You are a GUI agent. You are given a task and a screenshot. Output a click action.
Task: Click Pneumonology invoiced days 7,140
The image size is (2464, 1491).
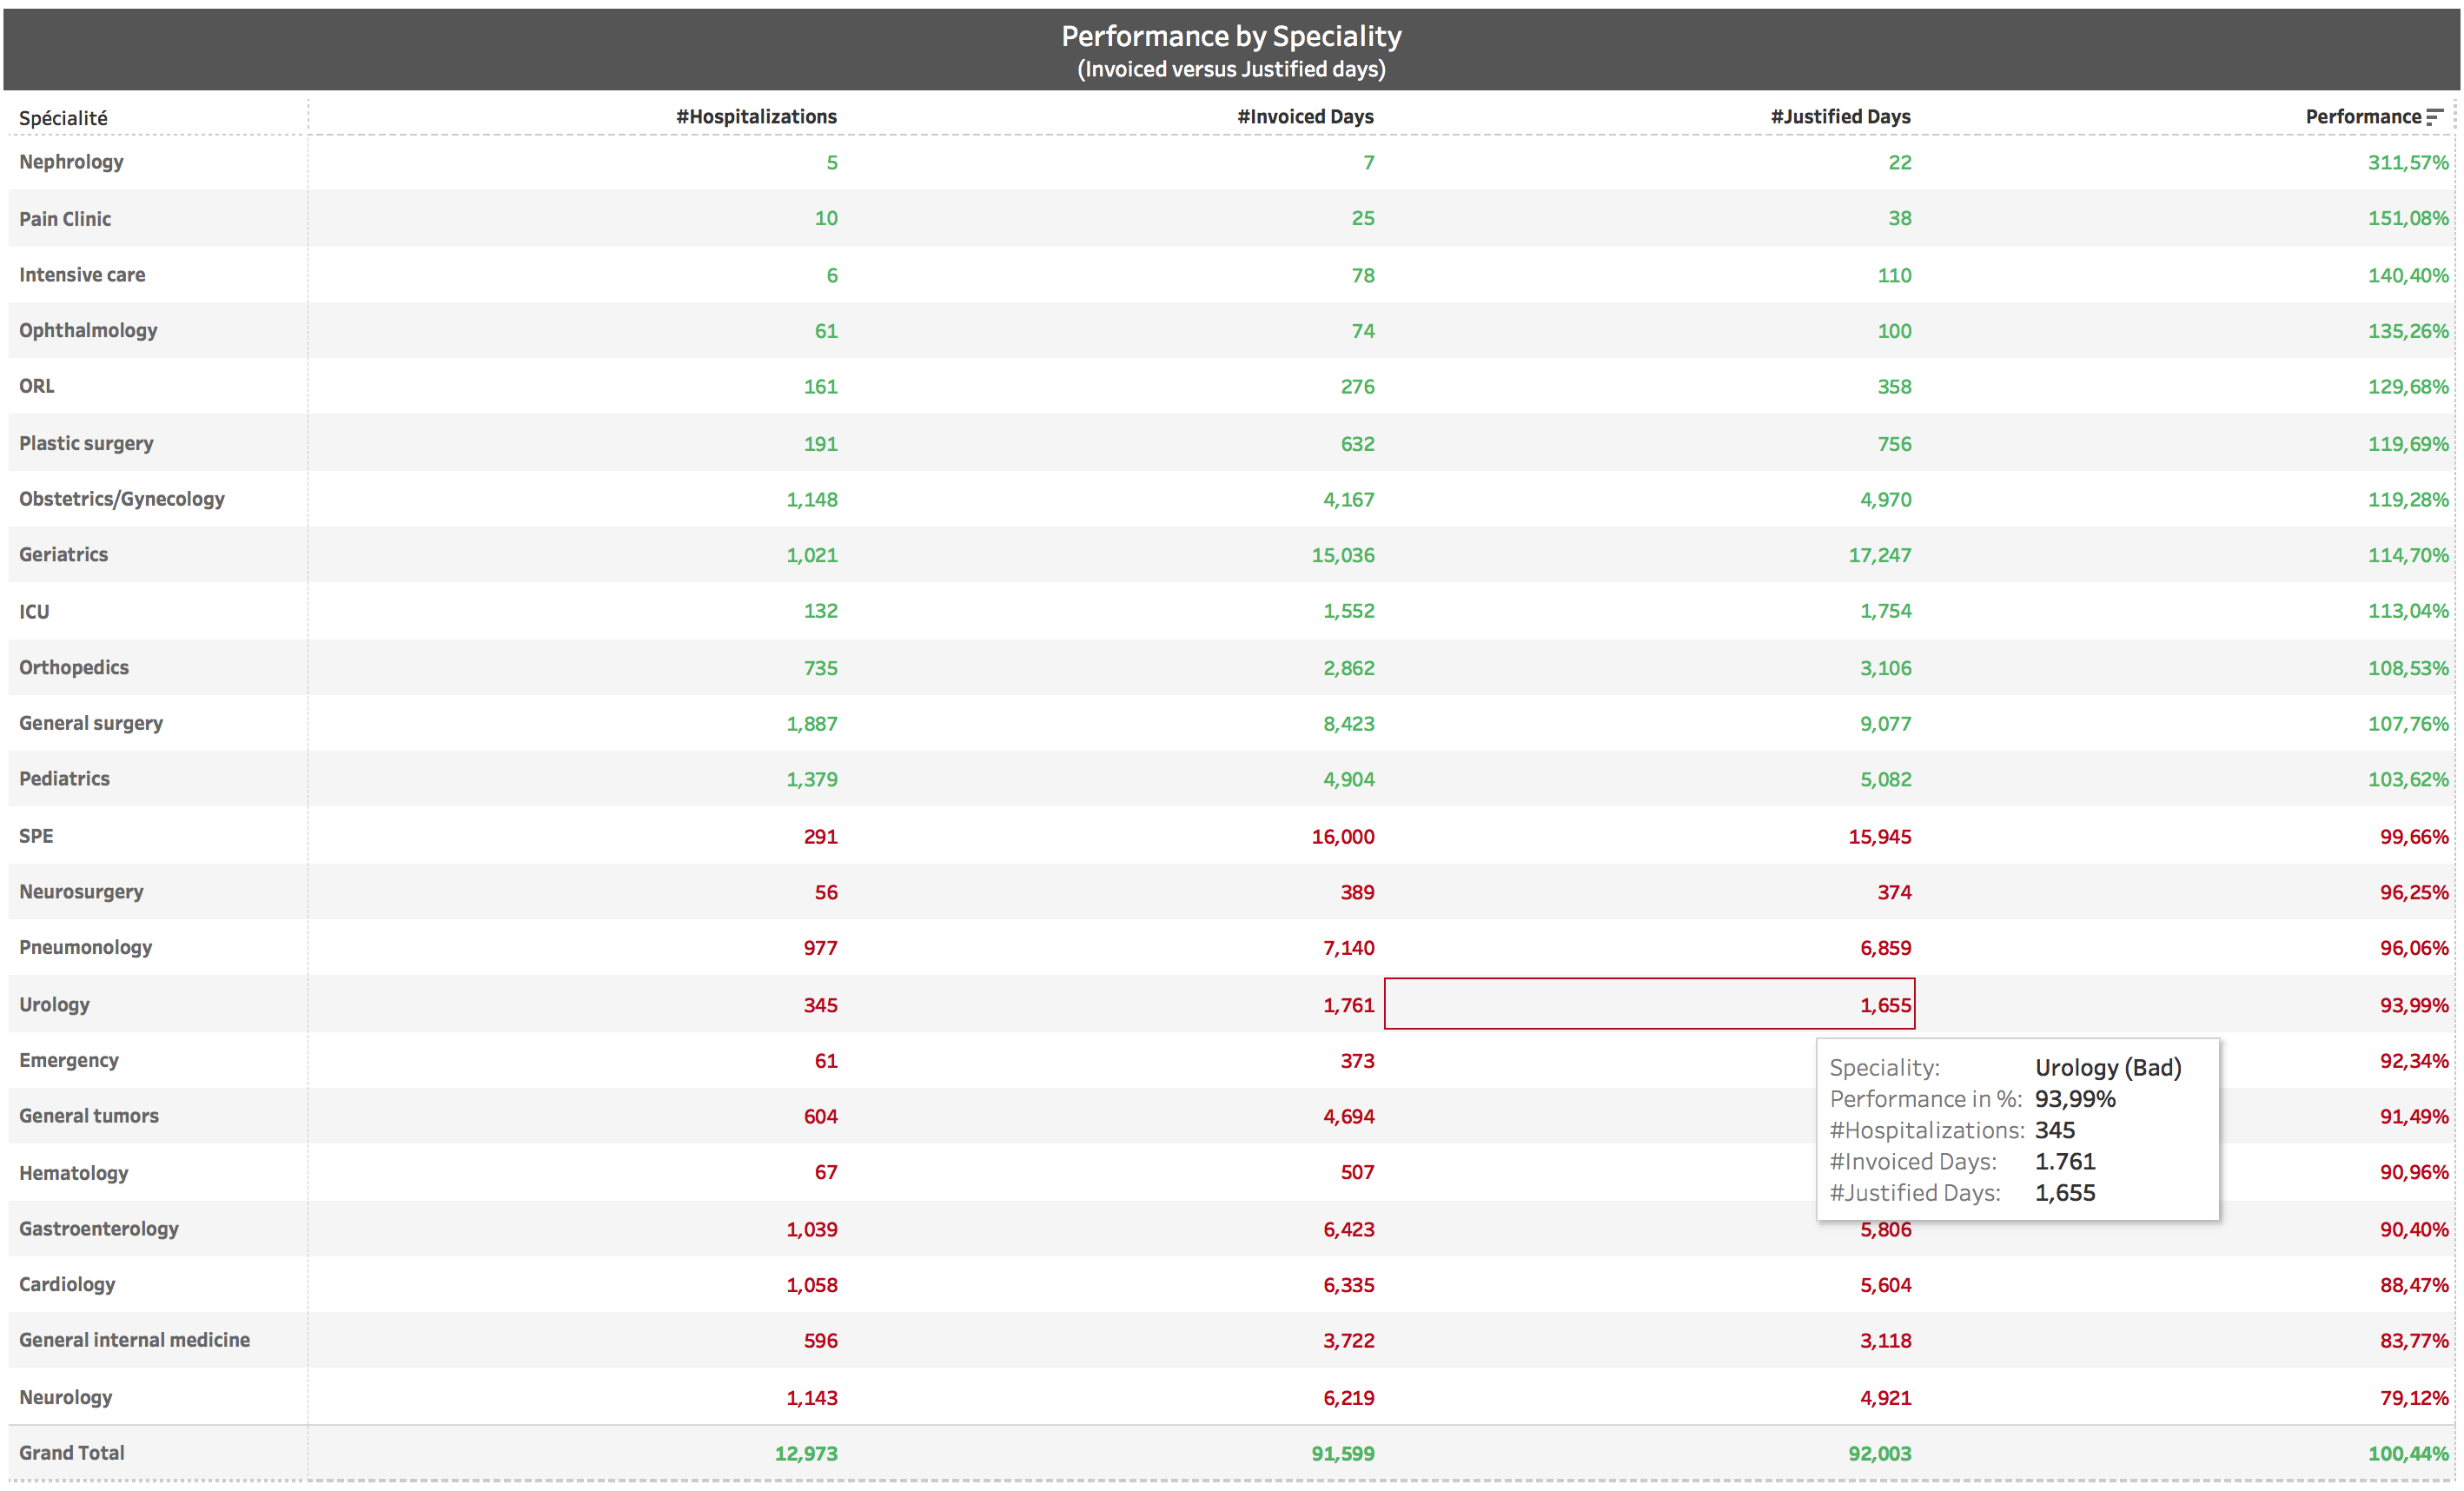click(1349, 948)
